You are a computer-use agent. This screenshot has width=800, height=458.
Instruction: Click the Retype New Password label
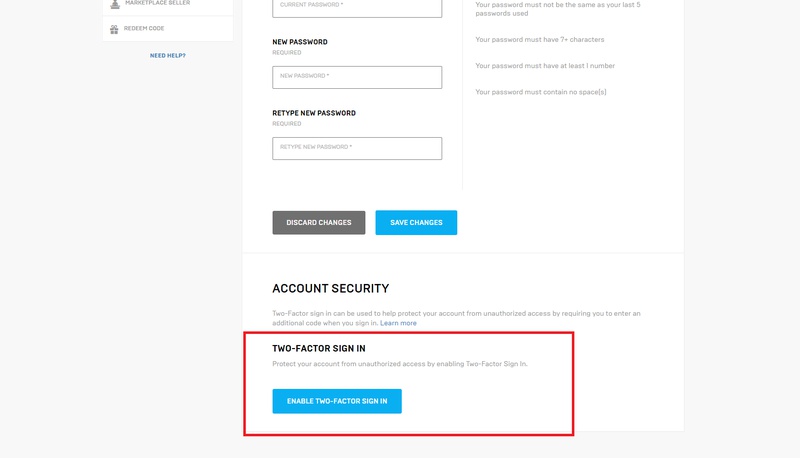pyautogui.click(x=314, y=113)
